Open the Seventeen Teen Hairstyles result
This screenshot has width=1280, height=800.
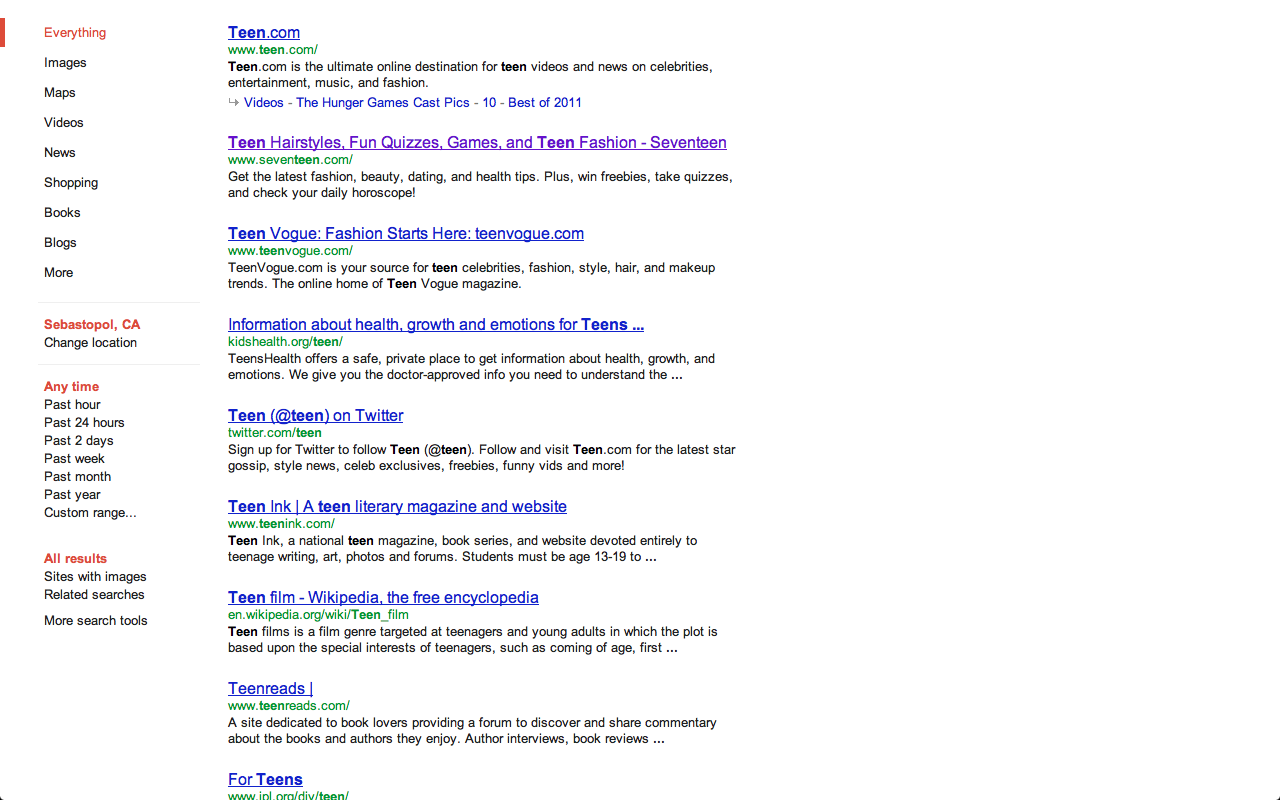(477, 143)
